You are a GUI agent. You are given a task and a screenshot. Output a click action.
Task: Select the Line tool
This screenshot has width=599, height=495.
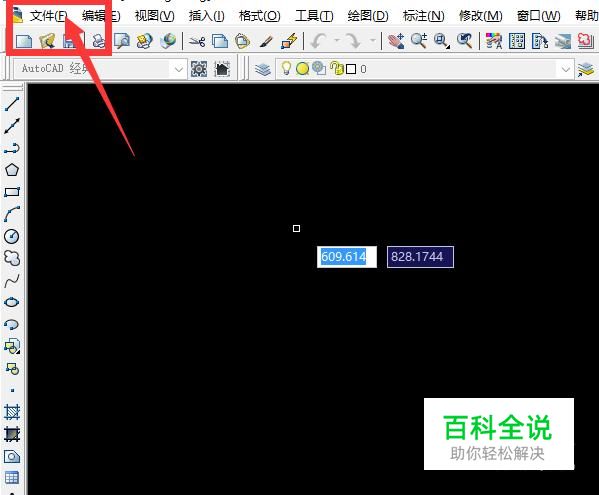pos(12,104)
